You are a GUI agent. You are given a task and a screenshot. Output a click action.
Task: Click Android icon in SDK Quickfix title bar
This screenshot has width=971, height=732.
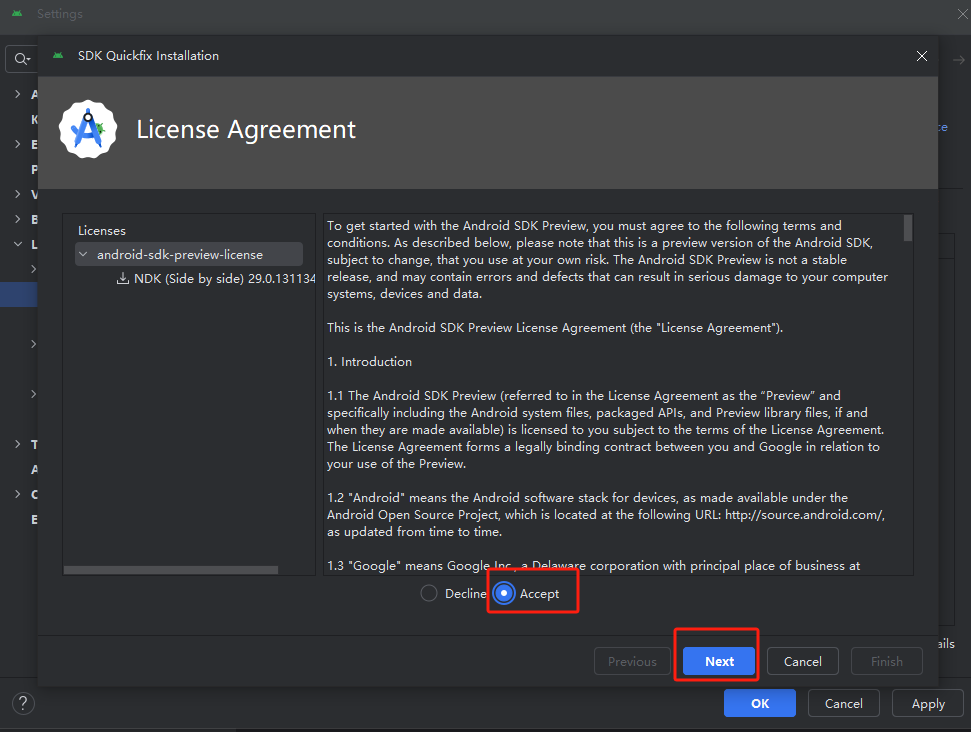(58, 56)
